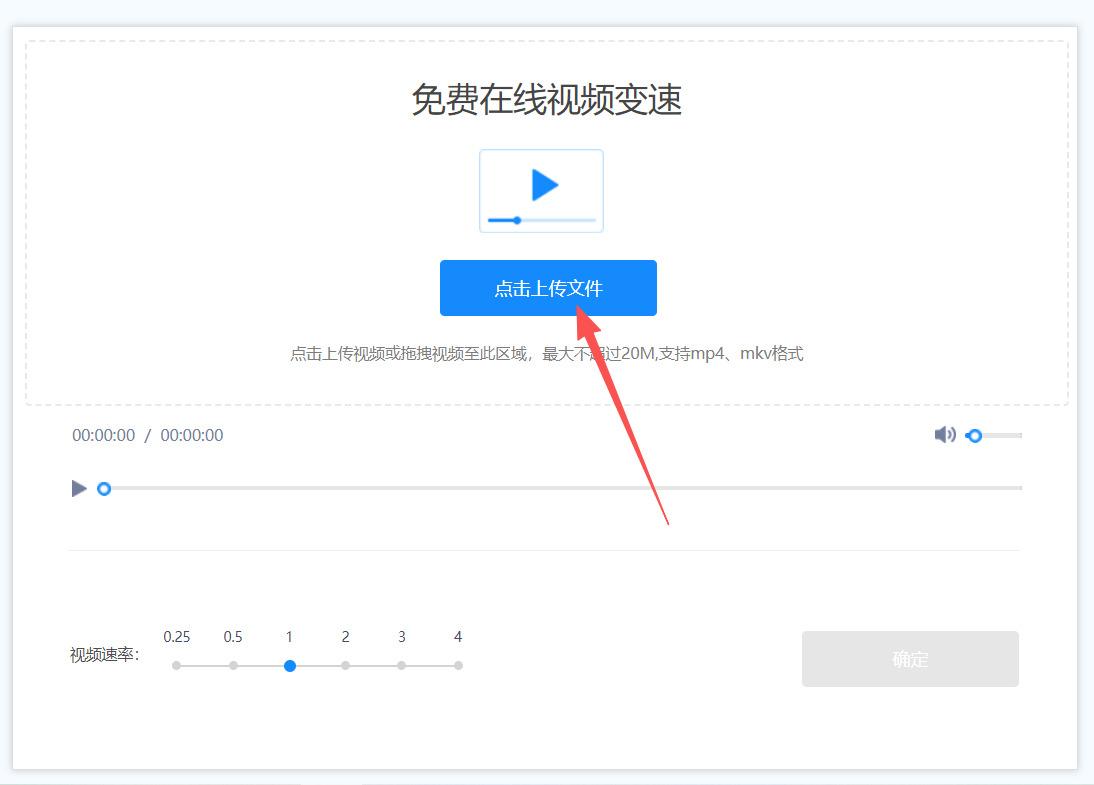Mute audio by clicking the speaker icon

(944, 434)
